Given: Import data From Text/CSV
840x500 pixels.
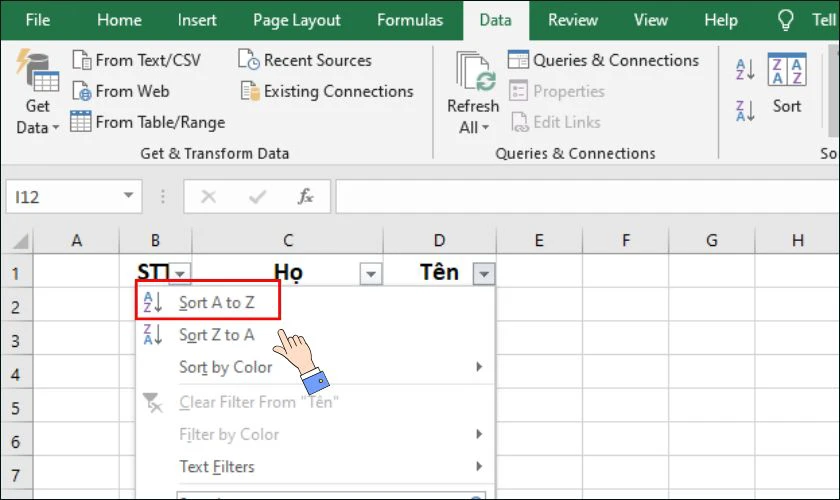Looking at the screenshot, I should tap(137, 60).
